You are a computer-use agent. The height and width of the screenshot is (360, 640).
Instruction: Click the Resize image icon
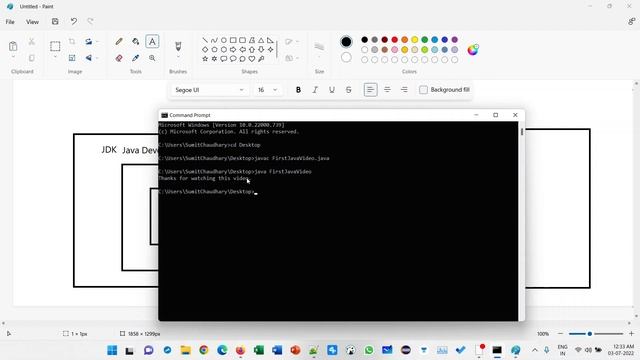tap(72, 58)
